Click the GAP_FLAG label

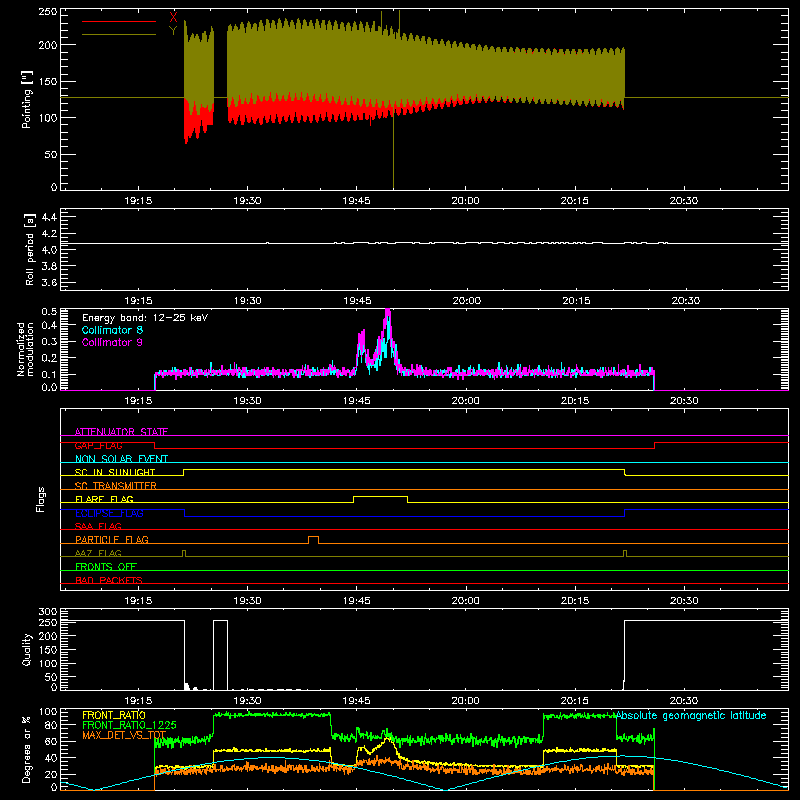tap(98, 445)
